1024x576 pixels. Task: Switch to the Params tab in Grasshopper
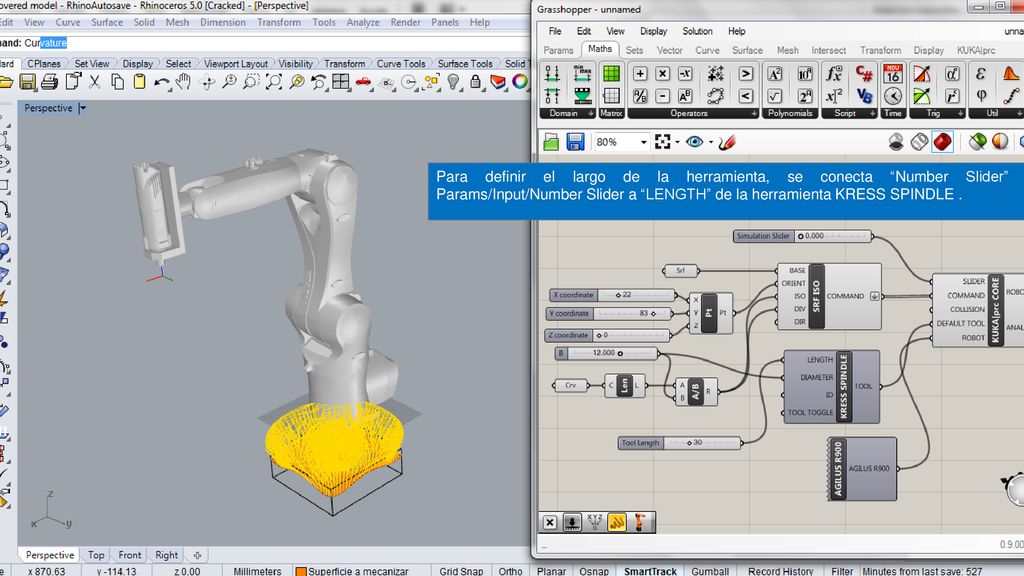pos(558,50)
